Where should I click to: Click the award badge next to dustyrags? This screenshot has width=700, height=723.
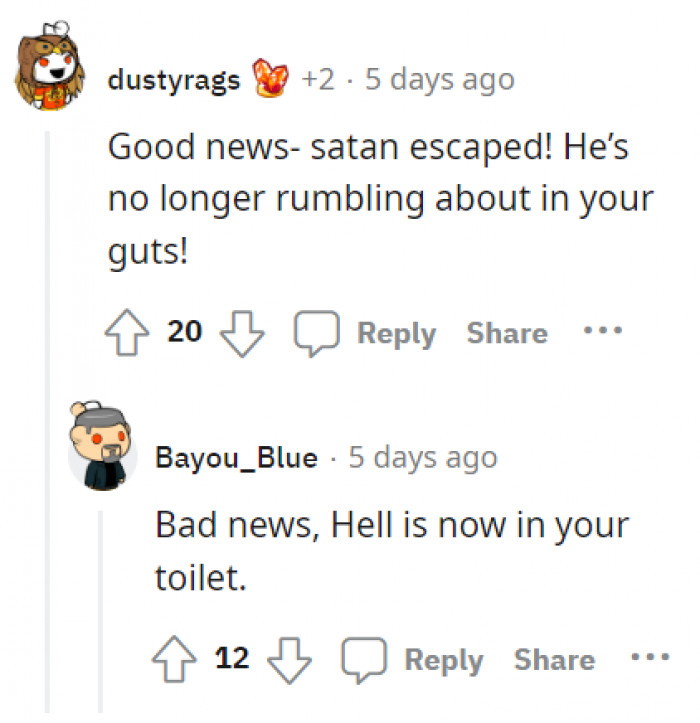pos(271,78)
